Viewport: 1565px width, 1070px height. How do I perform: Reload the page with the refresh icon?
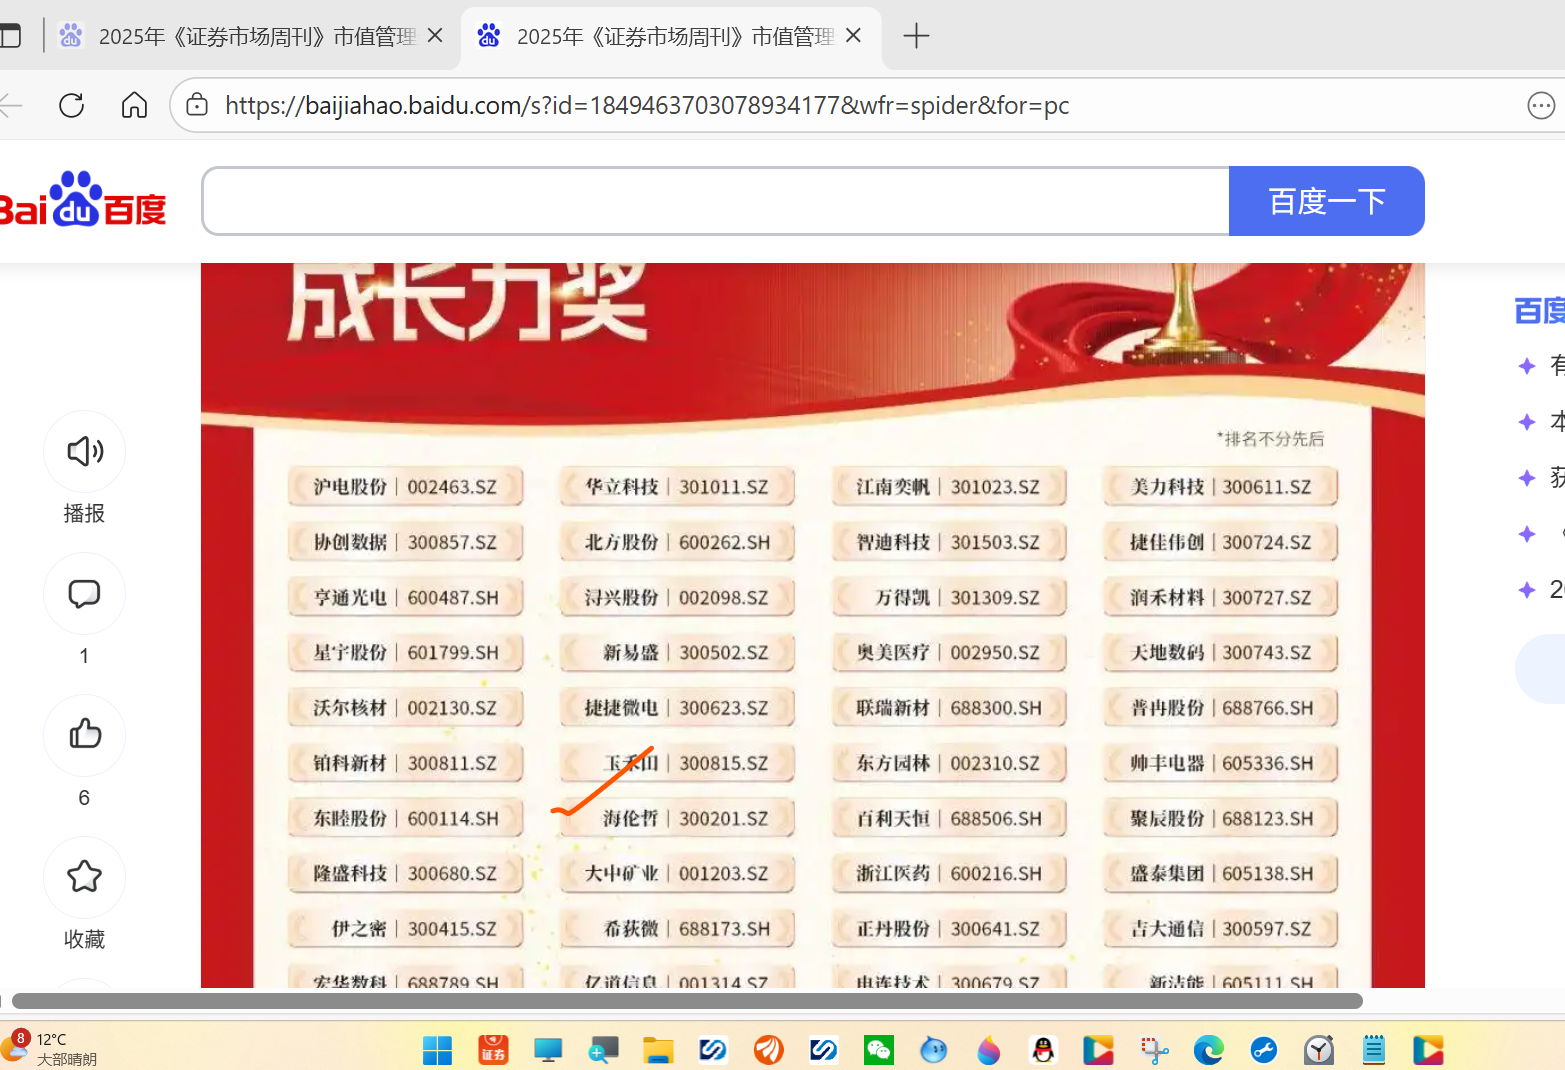[71, 105]
